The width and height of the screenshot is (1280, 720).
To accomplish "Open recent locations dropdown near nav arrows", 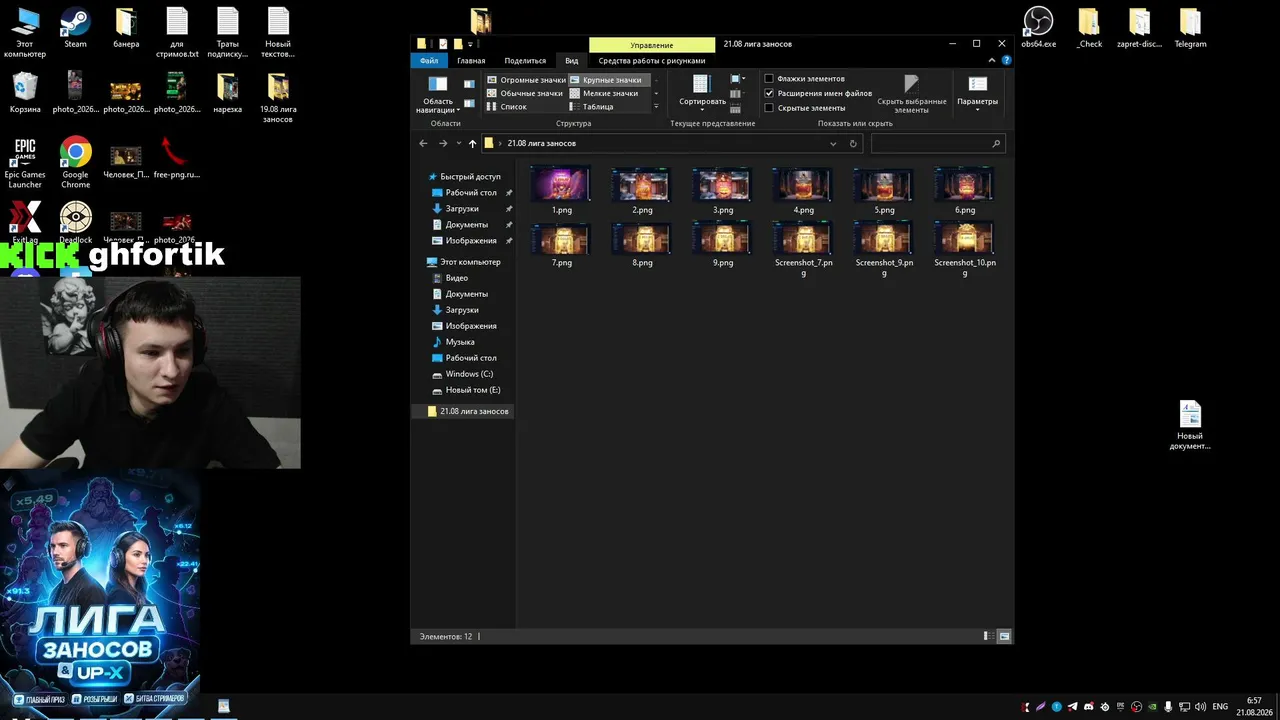I will click(x=459, y=143).
